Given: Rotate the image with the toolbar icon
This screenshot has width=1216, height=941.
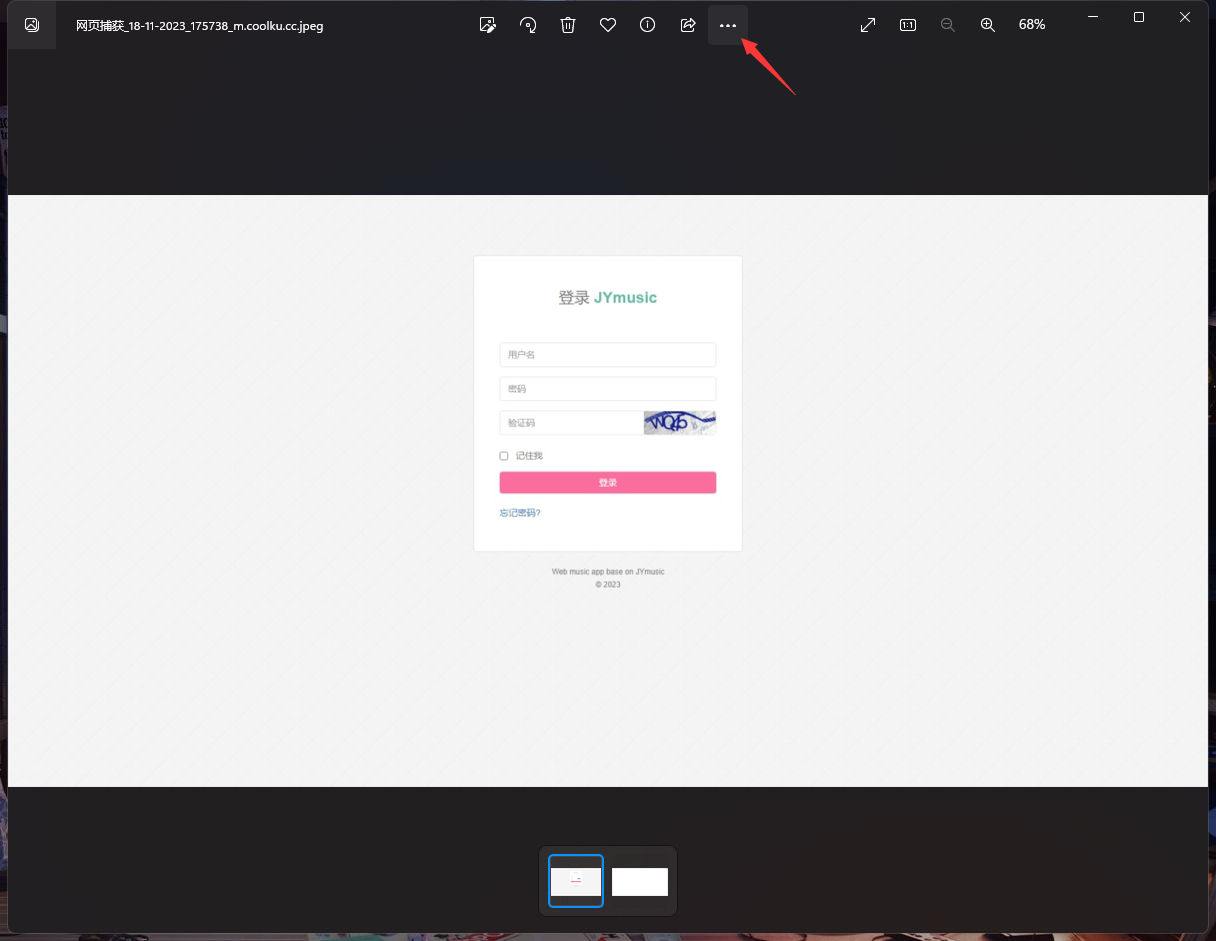Looking at the screenshot, I should click(x=528, y=25).
